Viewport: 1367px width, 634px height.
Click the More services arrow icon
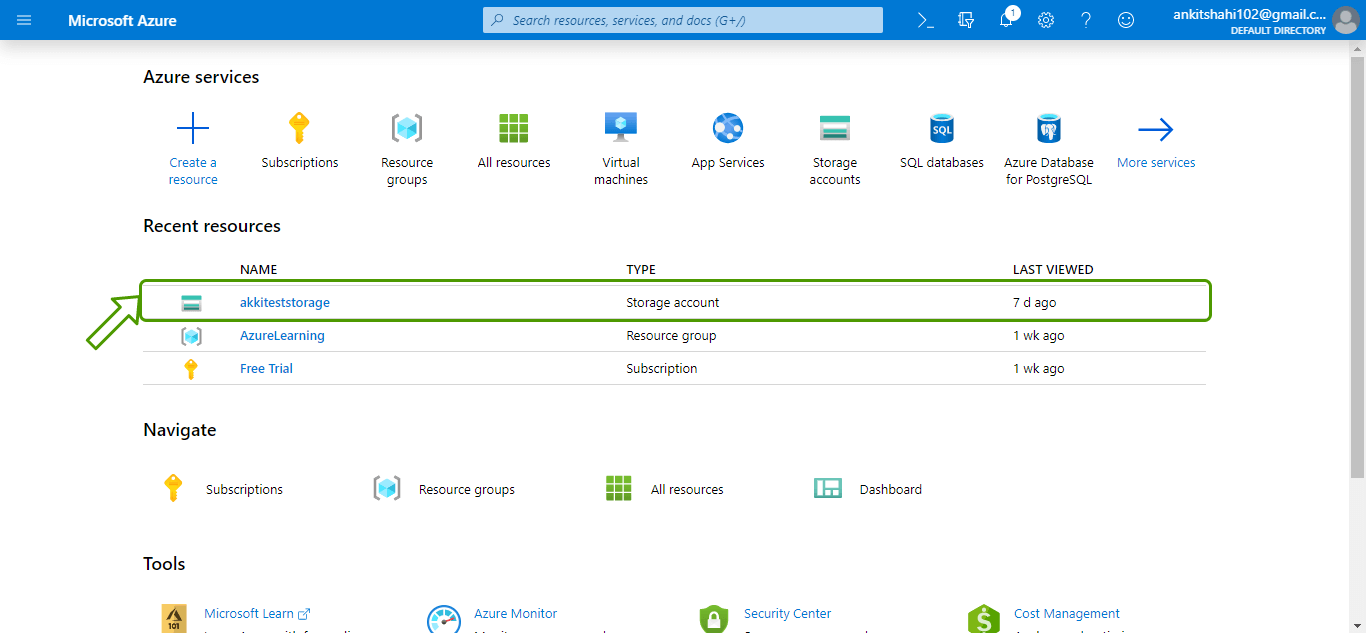coord(1156,129)
